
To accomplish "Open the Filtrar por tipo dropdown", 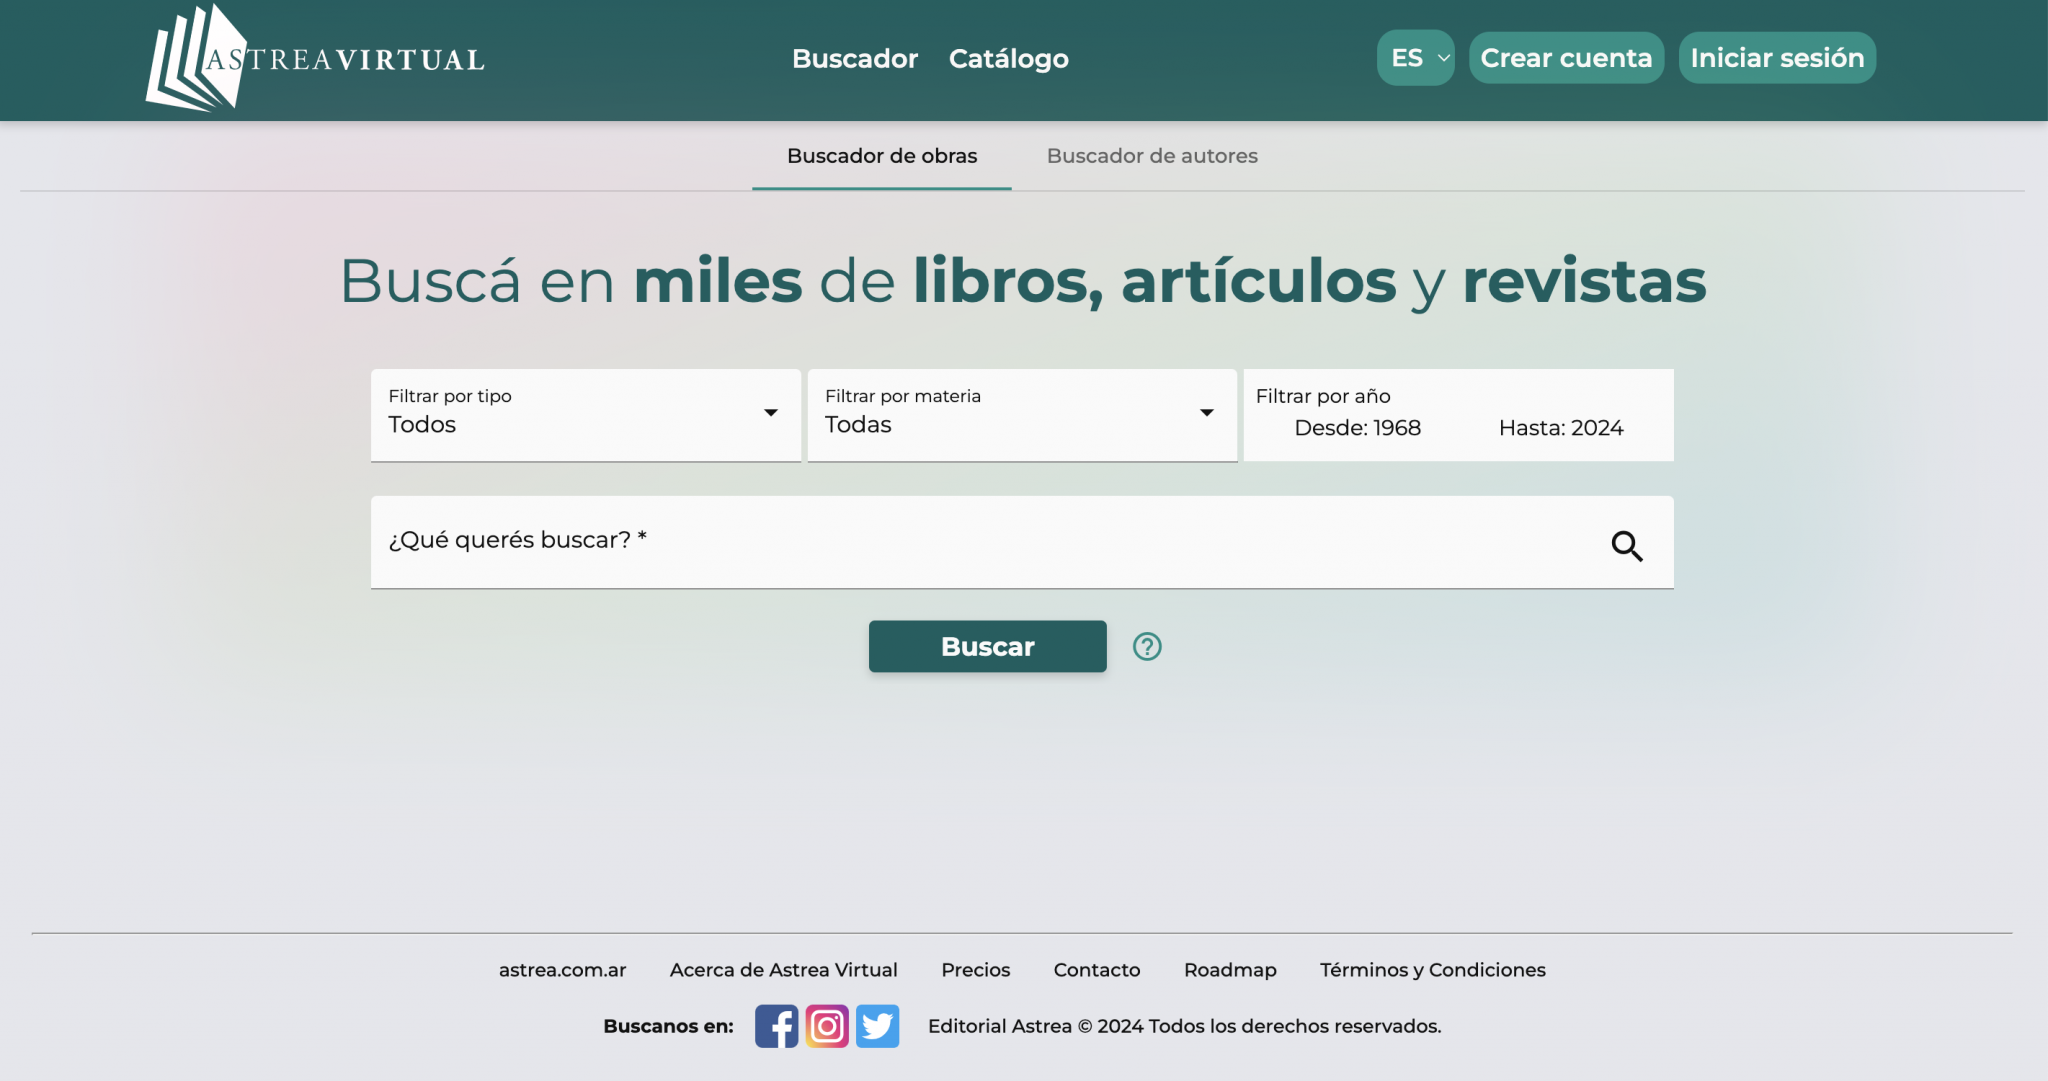I will 586,415.
